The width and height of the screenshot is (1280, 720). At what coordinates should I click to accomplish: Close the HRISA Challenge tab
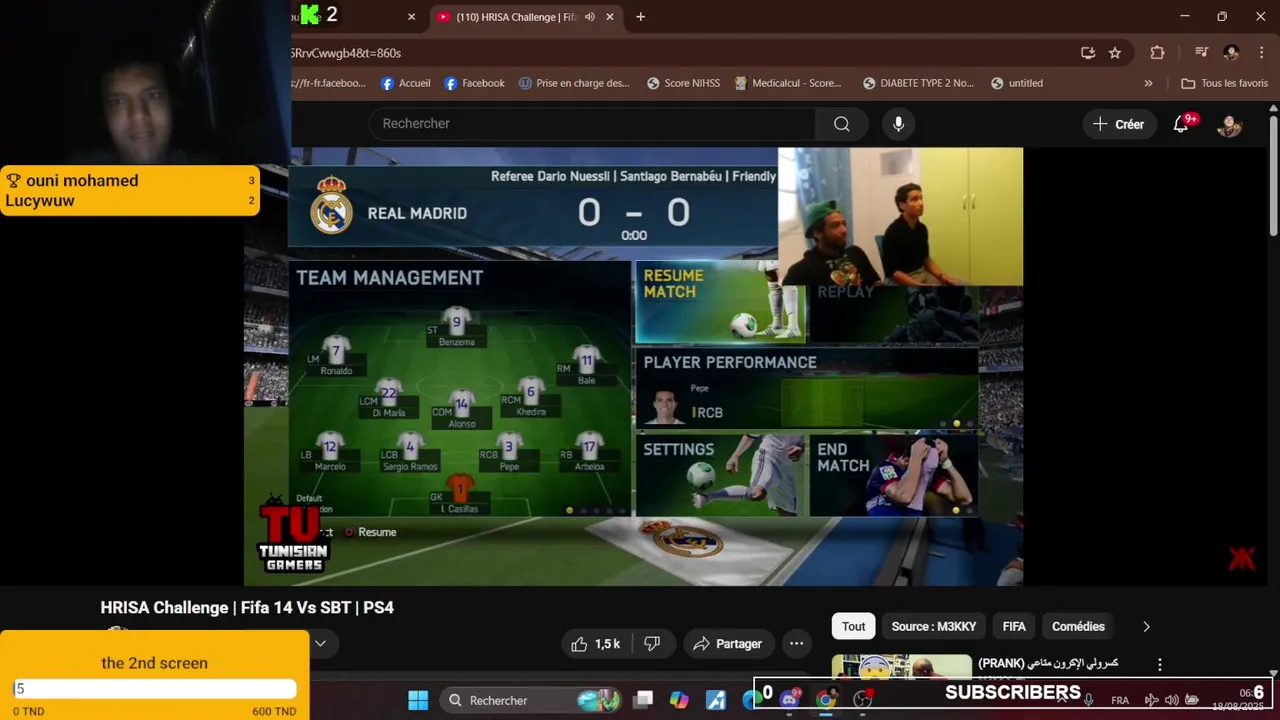(x=610, y=17)
